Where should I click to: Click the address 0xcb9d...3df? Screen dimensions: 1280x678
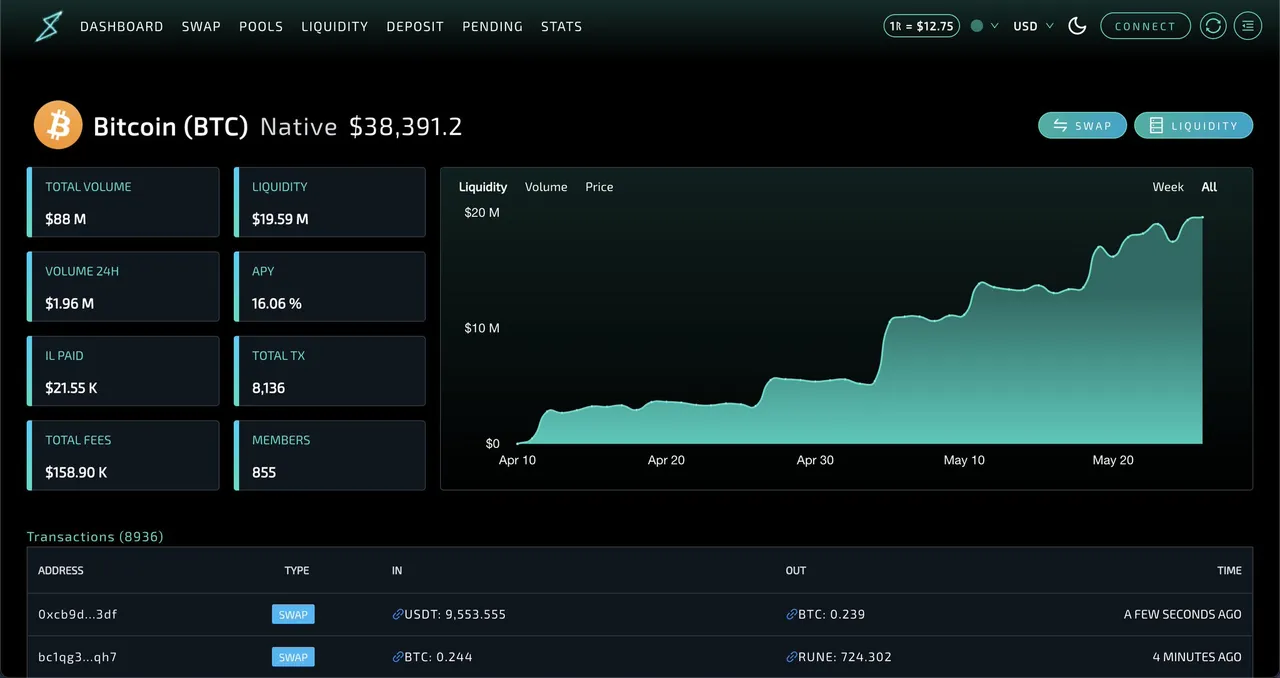(x=78, y=614)
